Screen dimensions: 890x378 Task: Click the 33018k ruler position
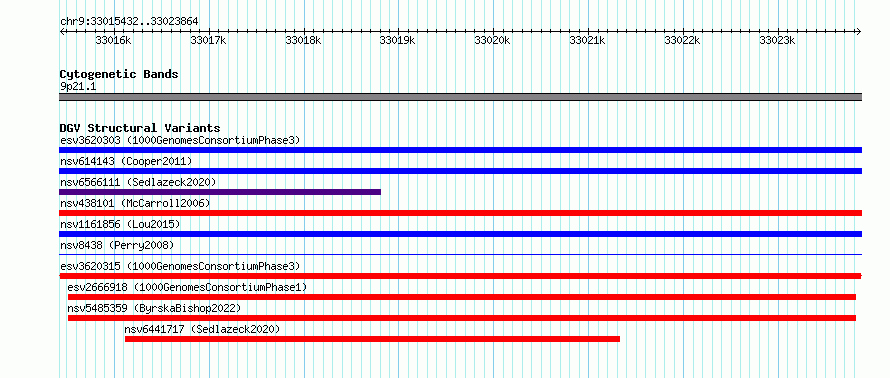pos(304,40)
